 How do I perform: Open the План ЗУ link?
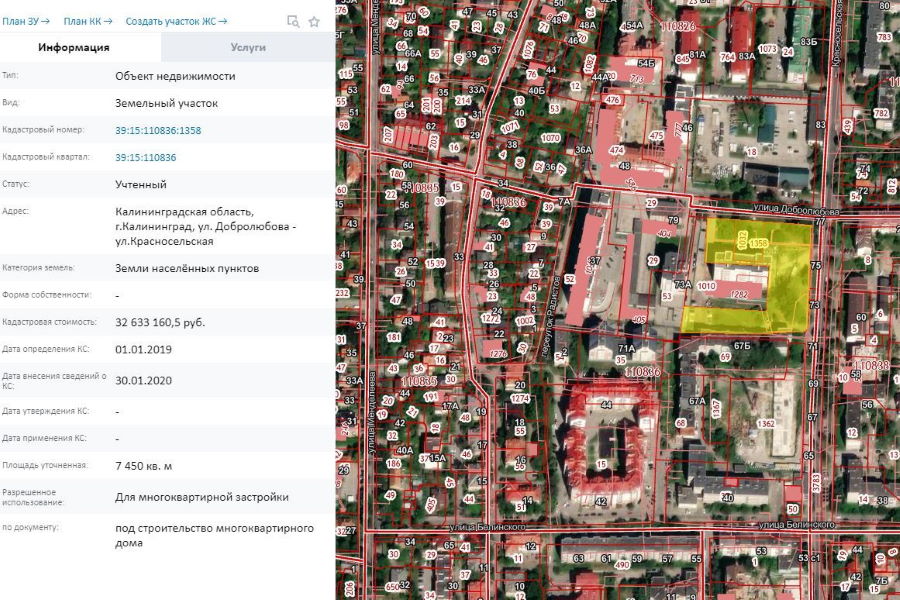[x=26, y=21]
